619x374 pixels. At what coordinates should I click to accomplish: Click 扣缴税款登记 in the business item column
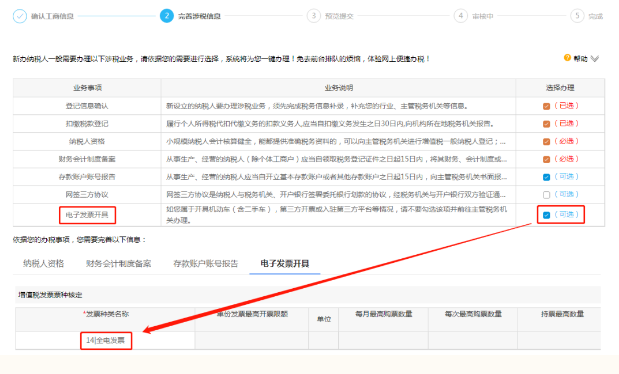coord(87,124)
